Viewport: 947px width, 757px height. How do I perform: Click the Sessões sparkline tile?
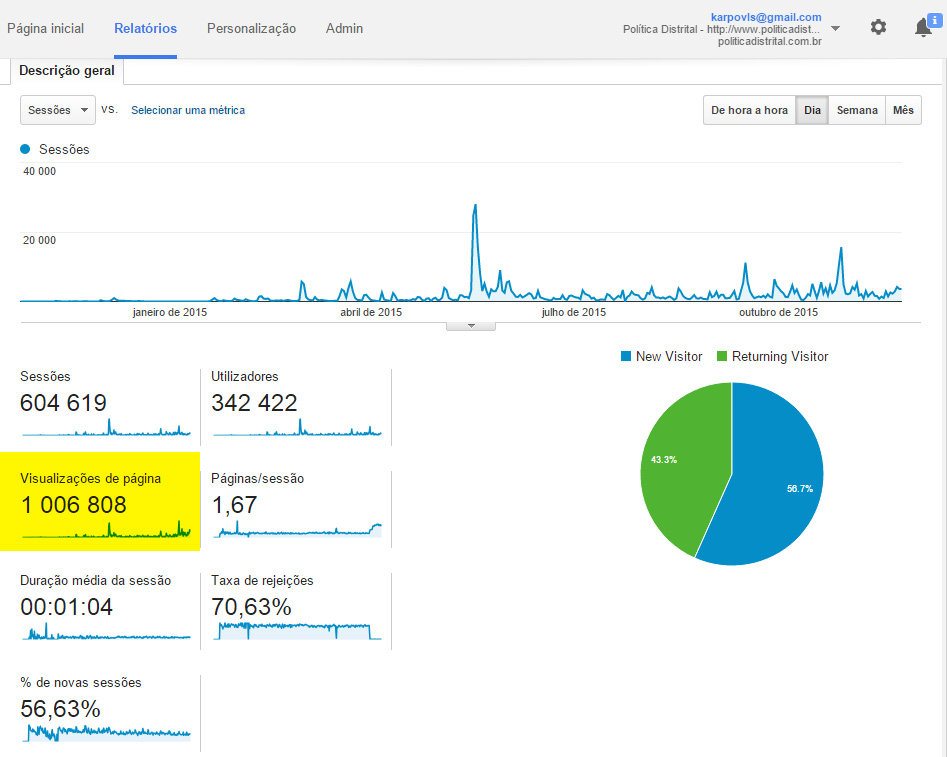click(x=105, y=405)
